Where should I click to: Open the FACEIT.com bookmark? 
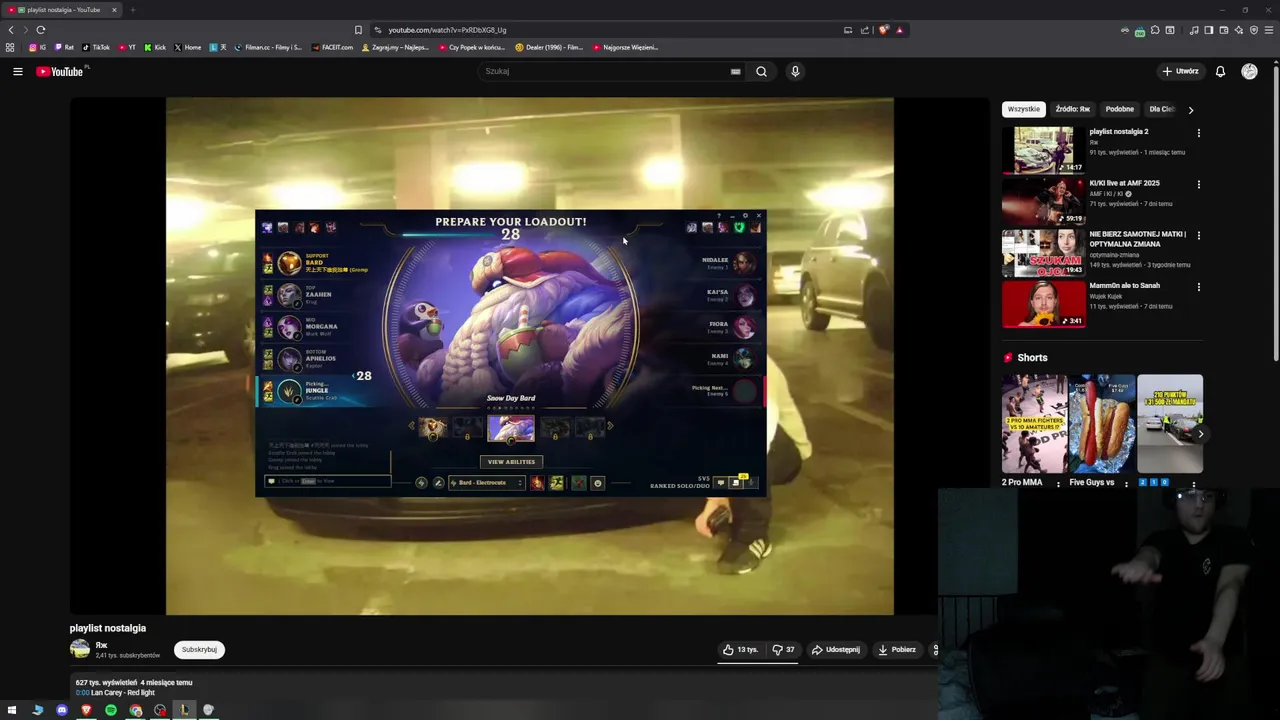pyautogui.click(x=332, y=47)
